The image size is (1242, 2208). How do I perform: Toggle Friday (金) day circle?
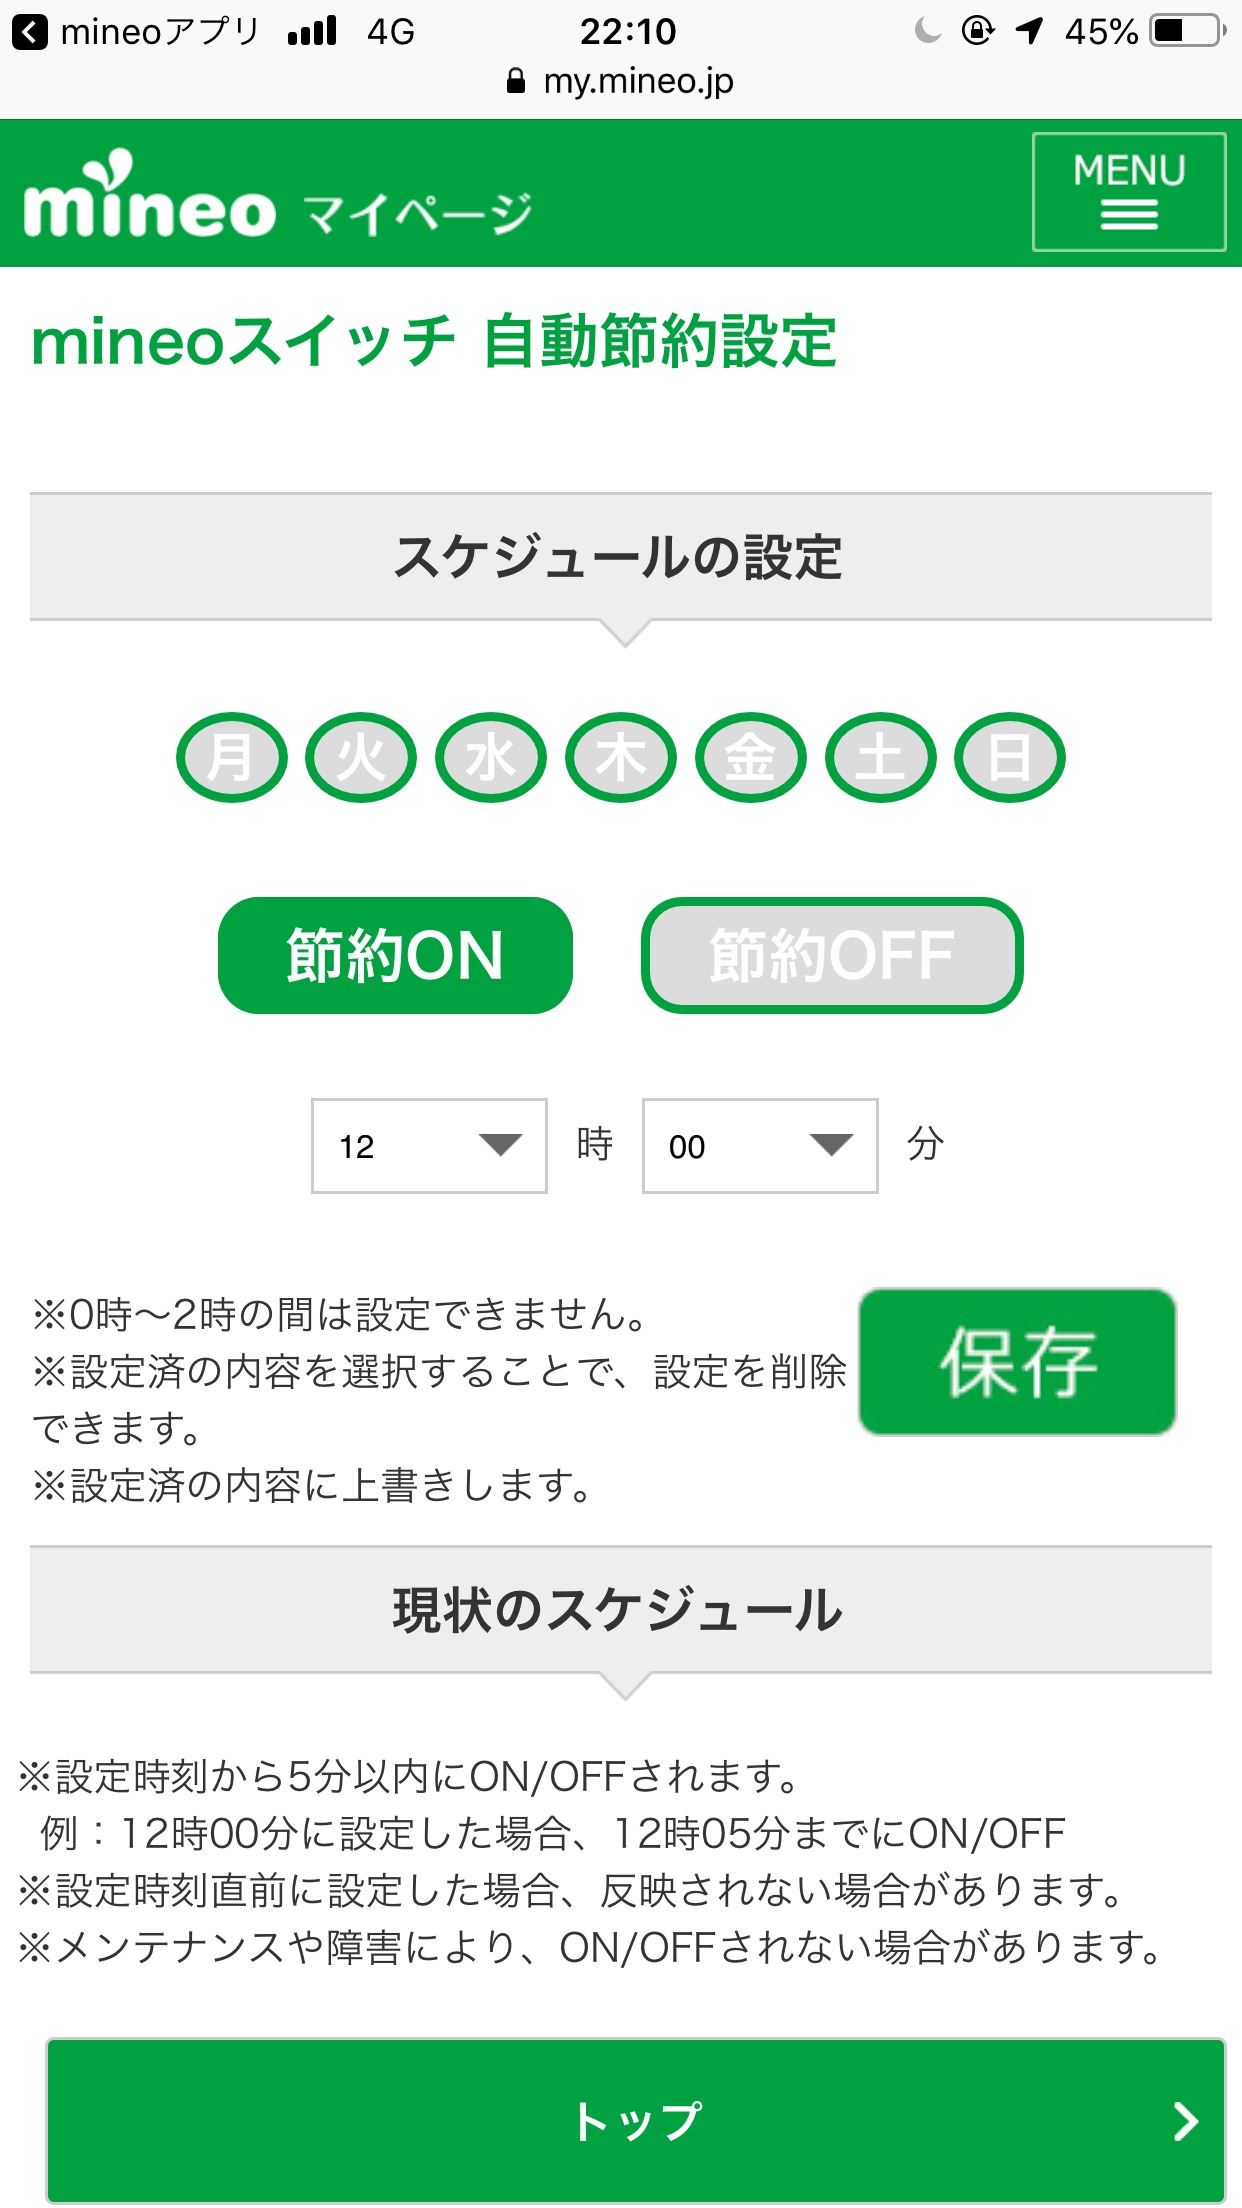751,758
